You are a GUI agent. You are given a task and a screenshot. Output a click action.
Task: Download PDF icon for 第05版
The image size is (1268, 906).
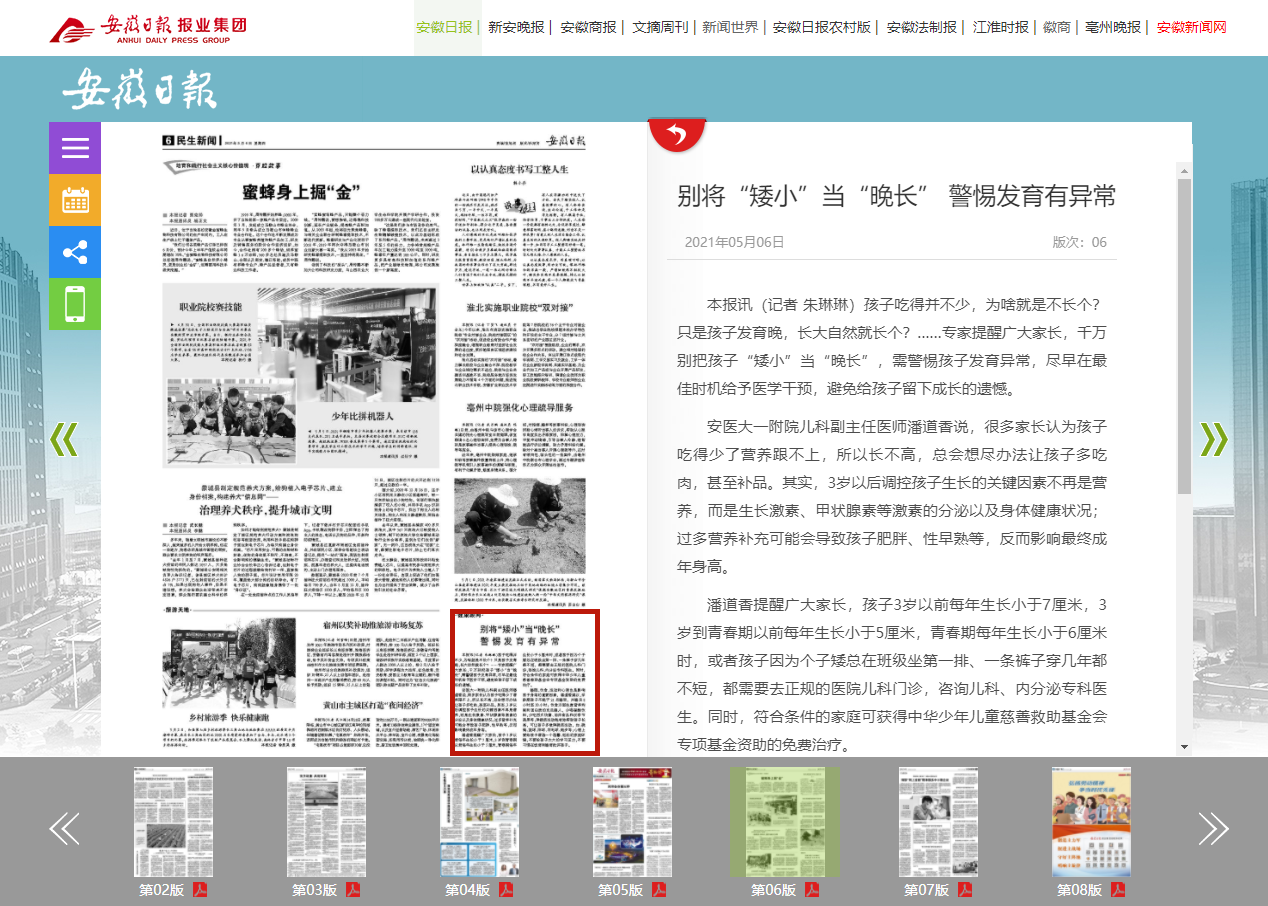659,890
